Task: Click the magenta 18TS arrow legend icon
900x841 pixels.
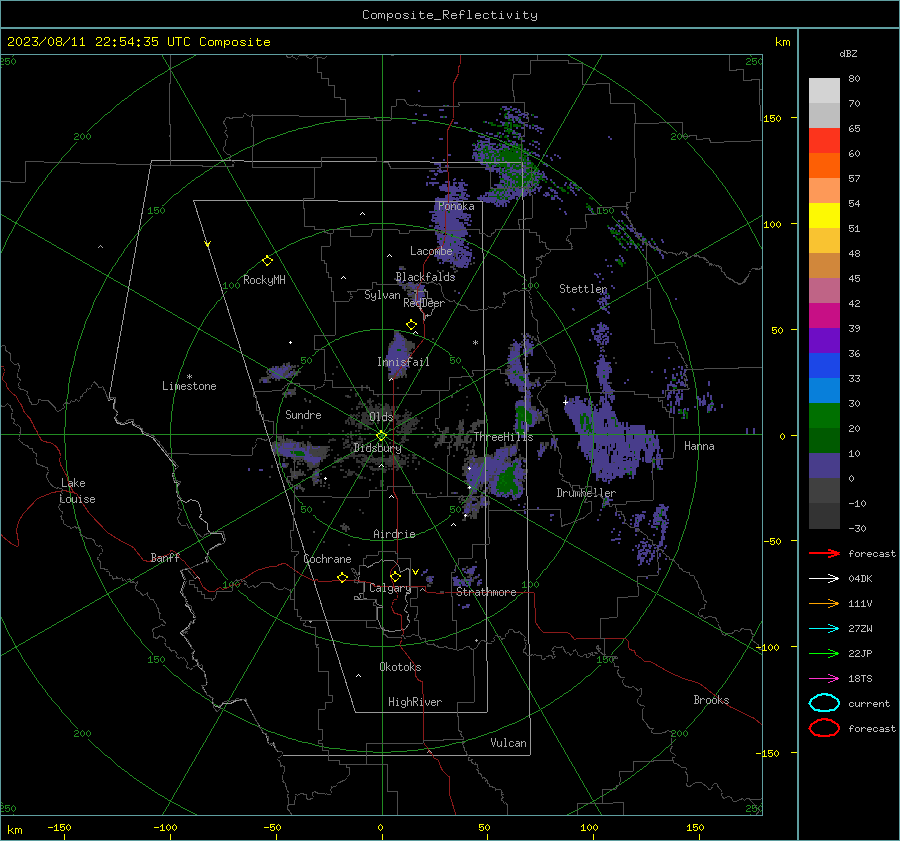Action: pos(824,678)
